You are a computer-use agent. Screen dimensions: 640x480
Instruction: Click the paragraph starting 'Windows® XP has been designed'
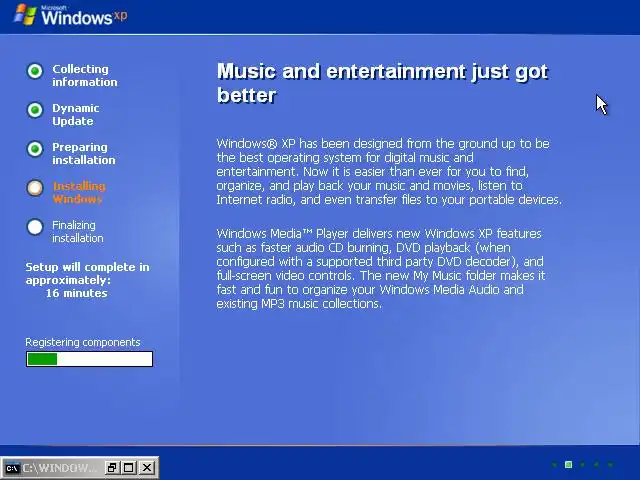(389, 171)
